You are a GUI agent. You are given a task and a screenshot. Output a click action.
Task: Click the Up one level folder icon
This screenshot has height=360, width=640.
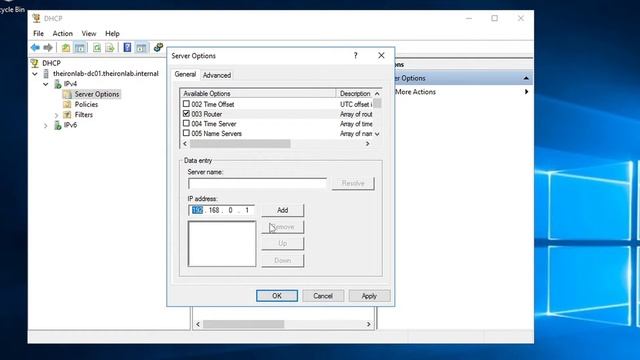(x=66, y=48)
